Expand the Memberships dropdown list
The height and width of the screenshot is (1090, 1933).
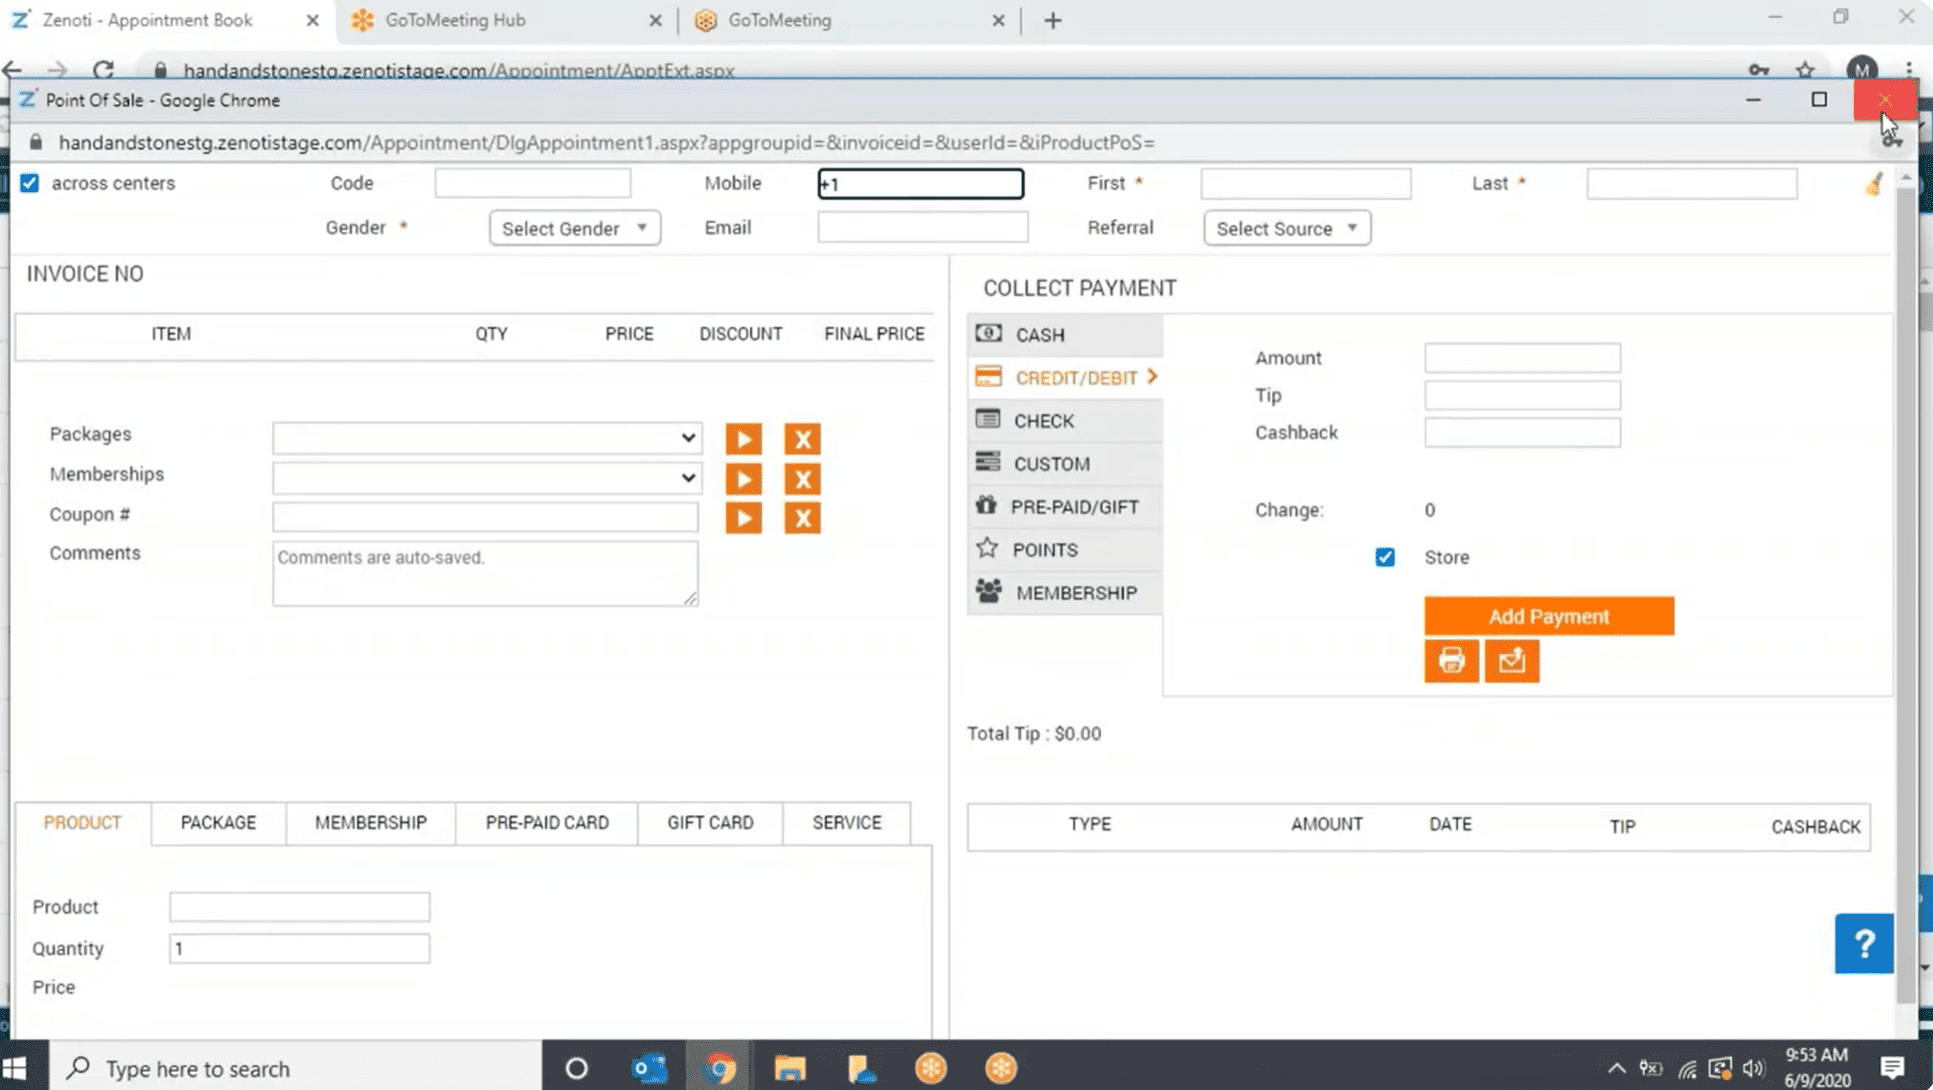click(486, 478)
